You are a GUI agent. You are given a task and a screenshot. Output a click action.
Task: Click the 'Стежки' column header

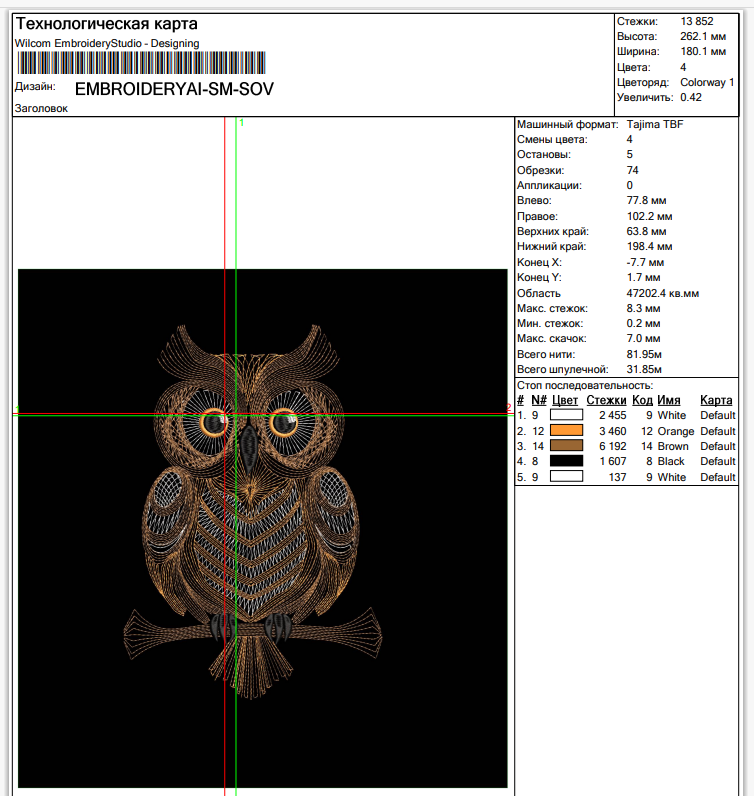[606, 400]
